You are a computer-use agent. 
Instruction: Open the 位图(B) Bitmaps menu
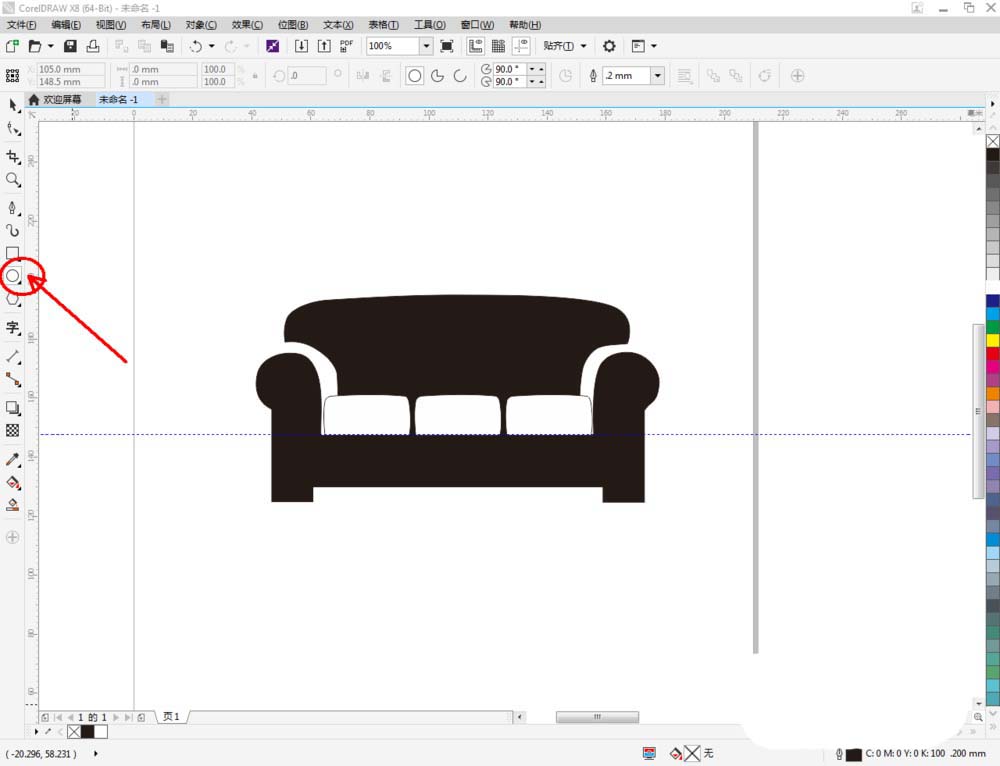[x=293, y=25]
